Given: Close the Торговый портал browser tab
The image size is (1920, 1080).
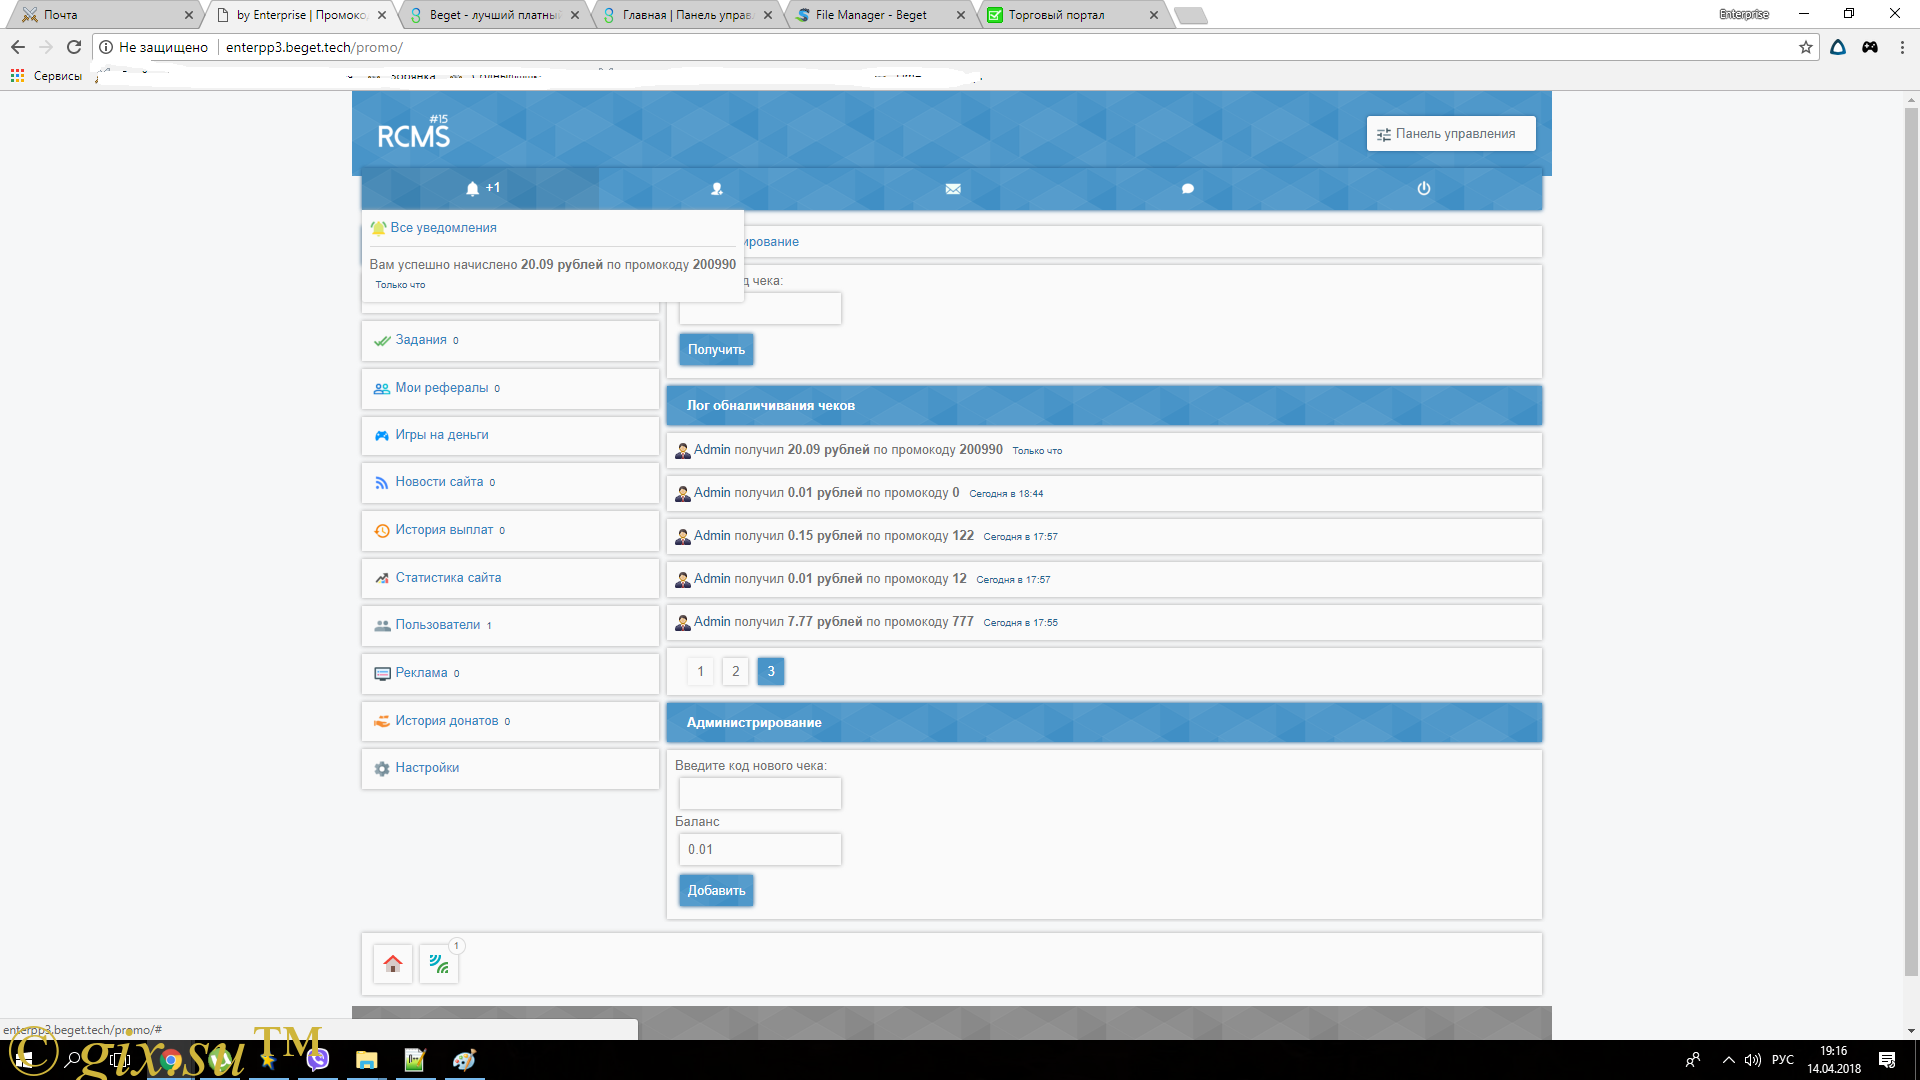Looking at the screenshot, I should (x=1154, y=15).
